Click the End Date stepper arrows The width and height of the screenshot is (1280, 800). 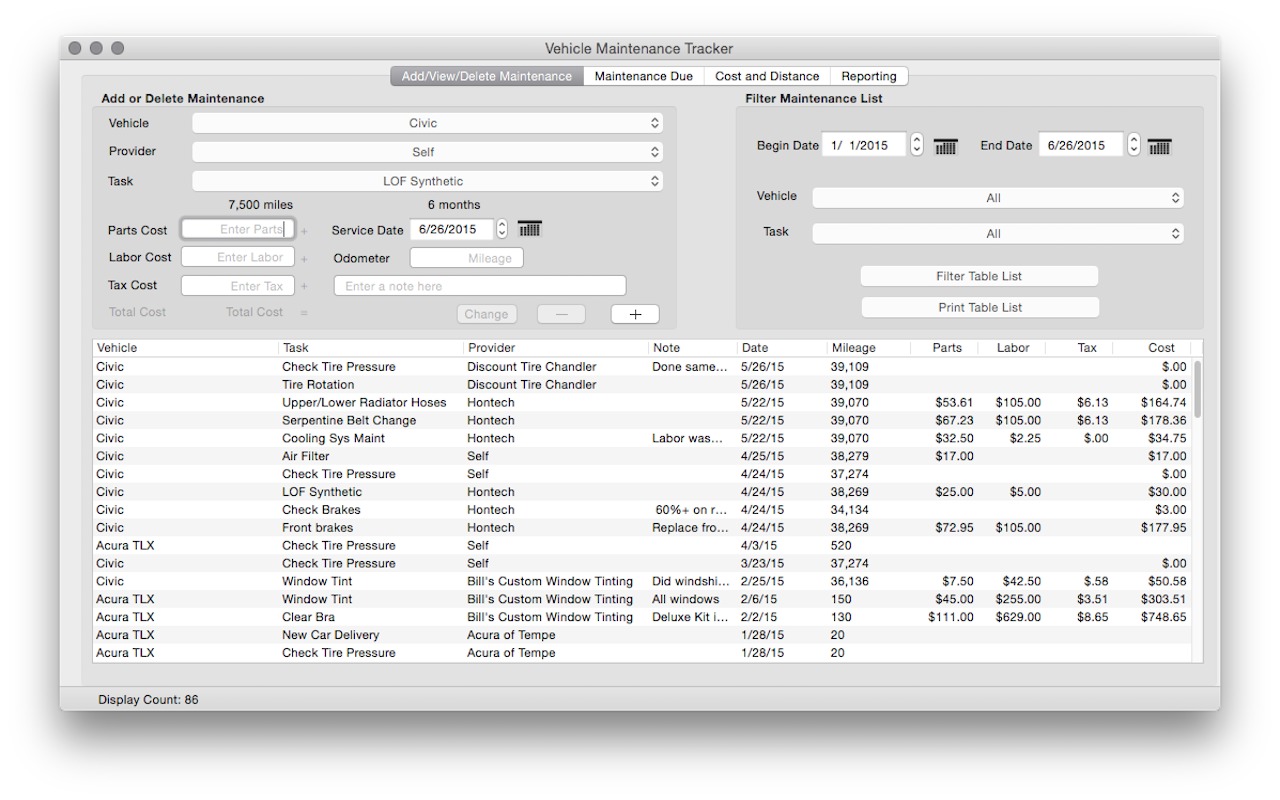click(1133, 145)
